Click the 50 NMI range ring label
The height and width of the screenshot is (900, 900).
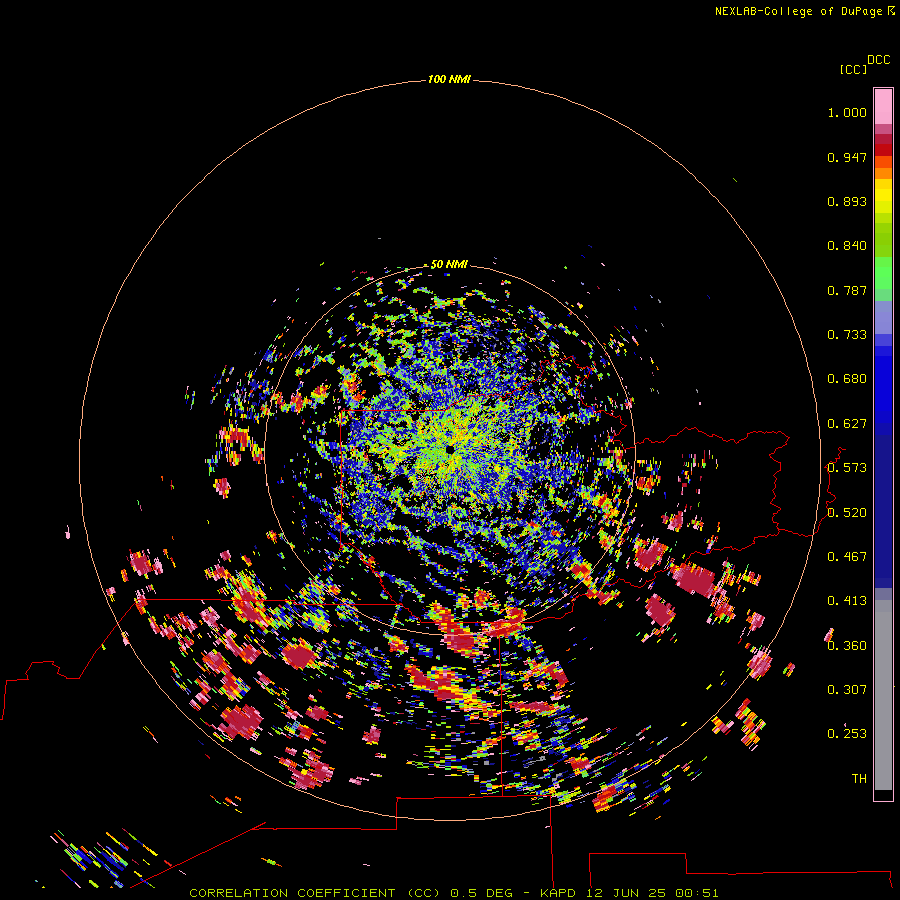click(449, 264)
